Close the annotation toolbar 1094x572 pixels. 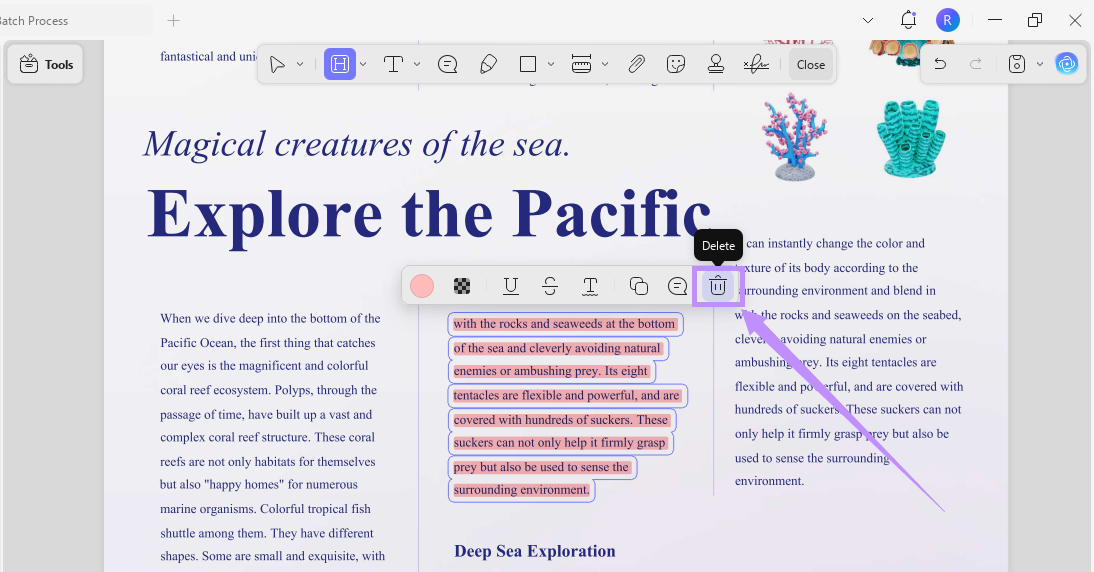(811, 65)
